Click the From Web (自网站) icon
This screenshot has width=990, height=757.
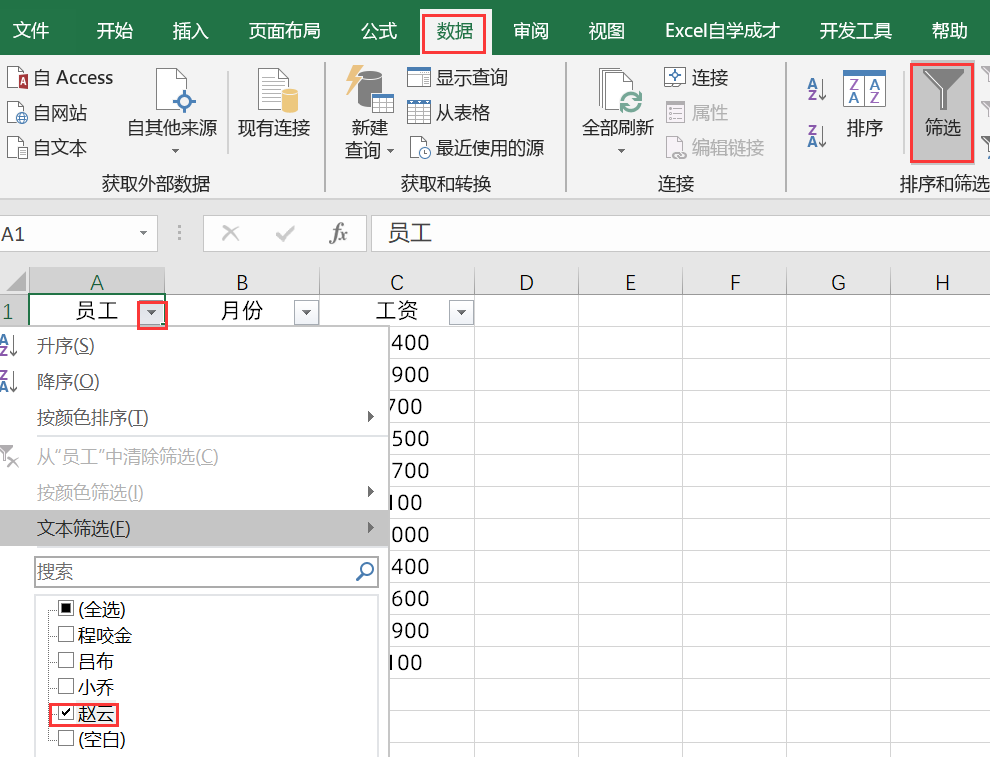click(x=18, y=113)
